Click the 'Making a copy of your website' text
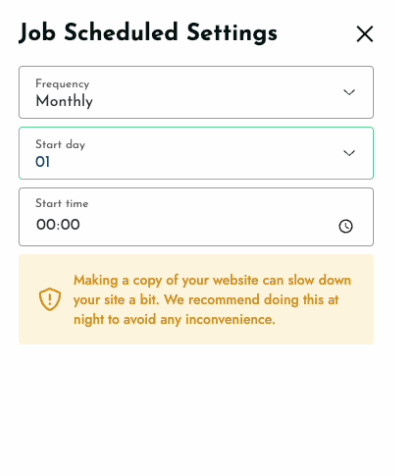The image size is (406, 476). click(x=166, y=280)
